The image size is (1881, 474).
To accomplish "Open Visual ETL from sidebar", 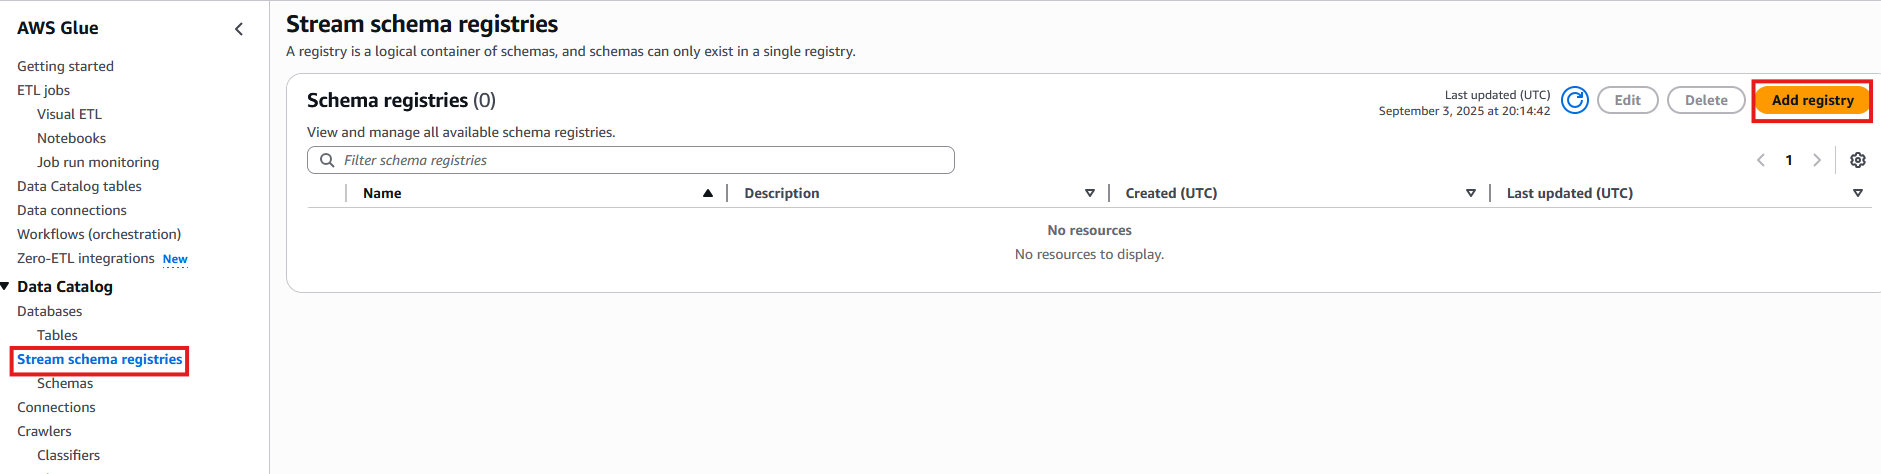I will tap(69, 114).
